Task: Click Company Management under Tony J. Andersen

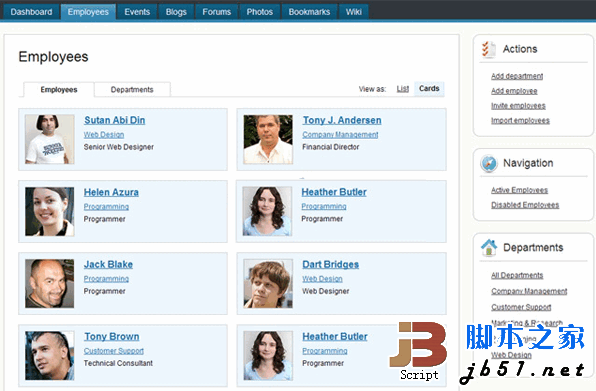Action: (x=340, y=135)
